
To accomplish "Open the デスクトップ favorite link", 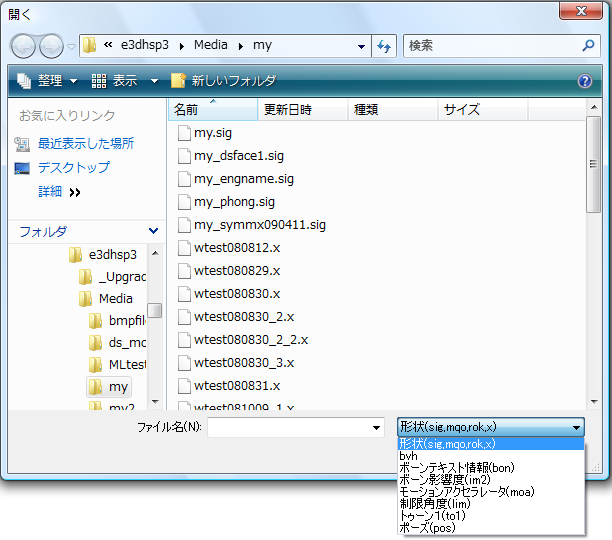I will (73, 168).
